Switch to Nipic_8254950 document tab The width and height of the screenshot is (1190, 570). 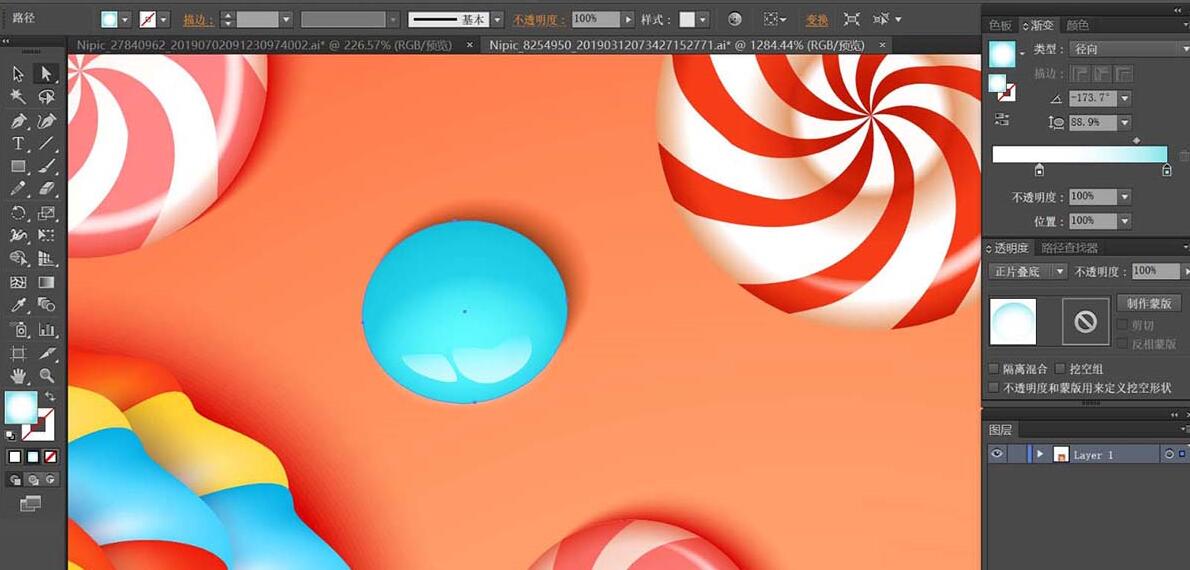coord(676,46)
